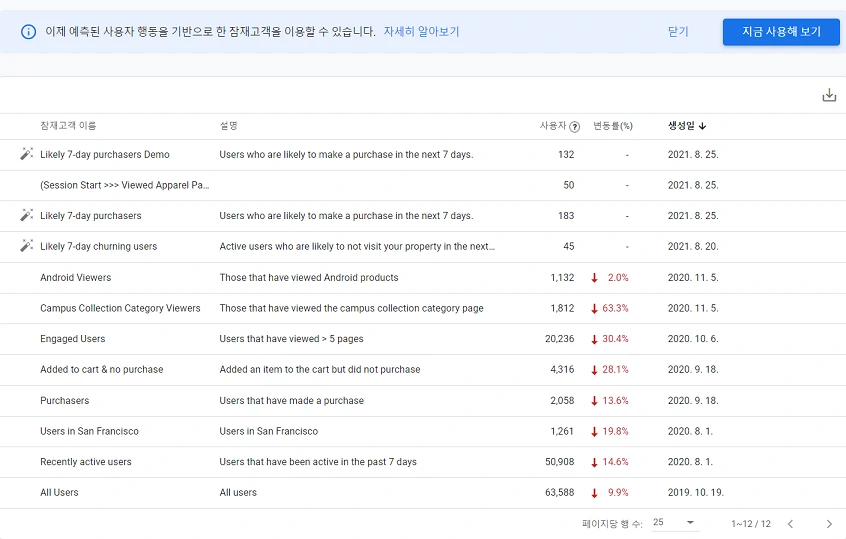Screen dimensions: 846x539
Task: Click the user count 63,588
Action: (560, 493)
